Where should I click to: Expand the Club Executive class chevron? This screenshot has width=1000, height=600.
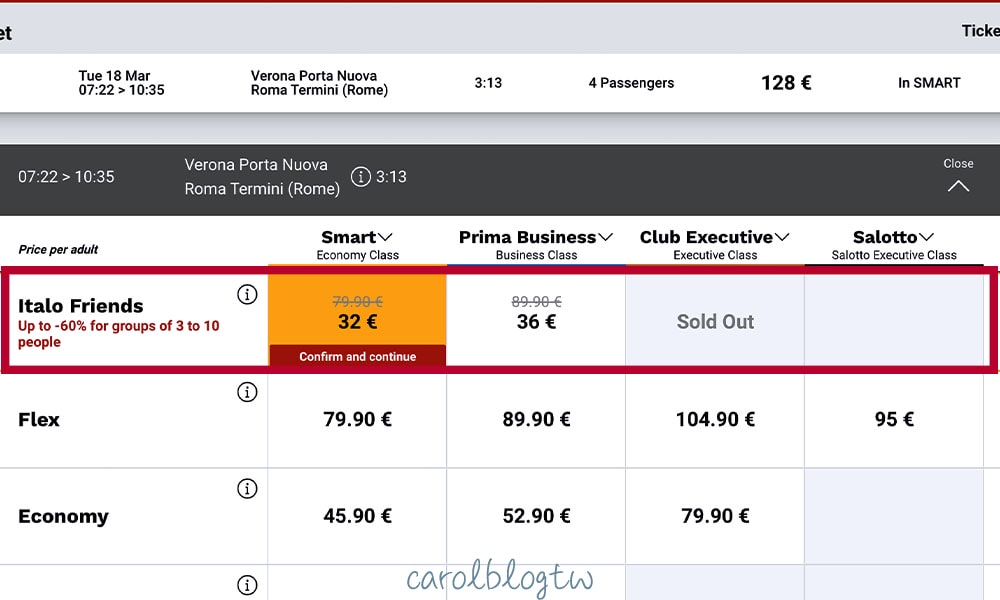coord(782,237)
